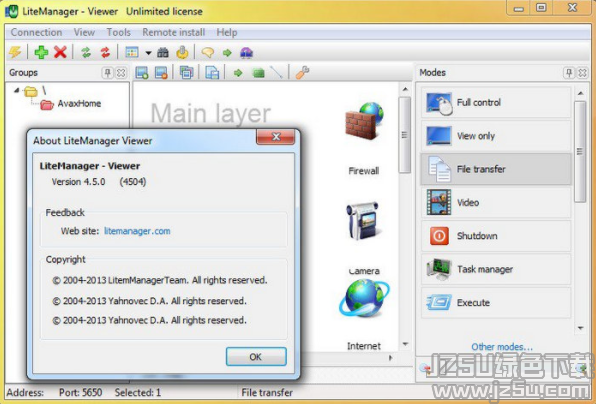Select Task manager mode

click(x=496, y=269)
